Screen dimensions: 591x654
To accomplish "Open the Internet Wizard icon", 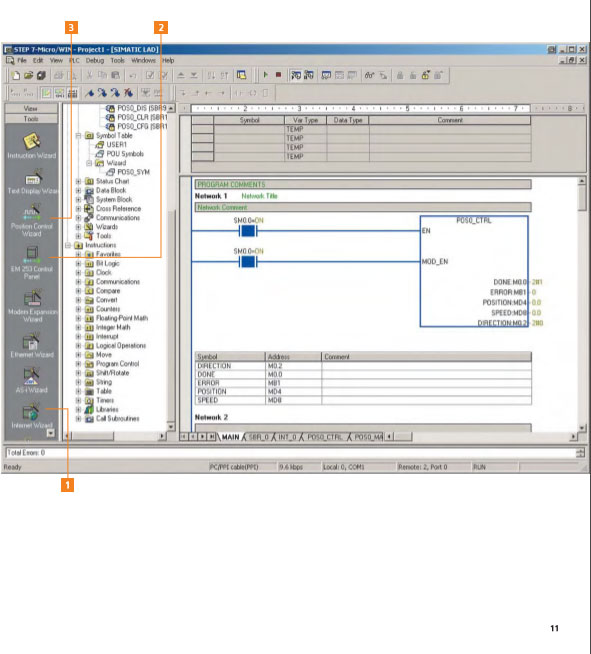I will pos(31,412).
